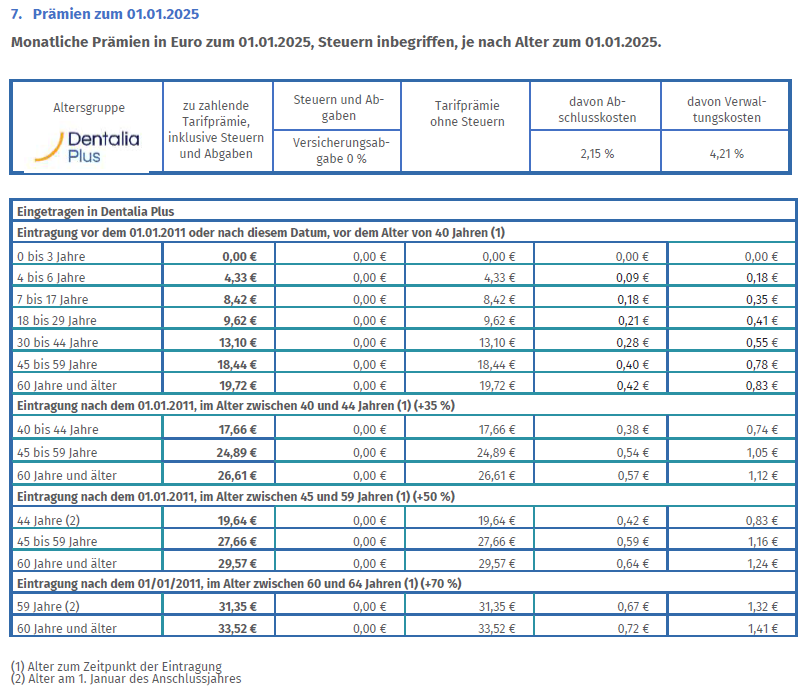
Task: Click bold premium '8,42 €'
Action: 240,299
